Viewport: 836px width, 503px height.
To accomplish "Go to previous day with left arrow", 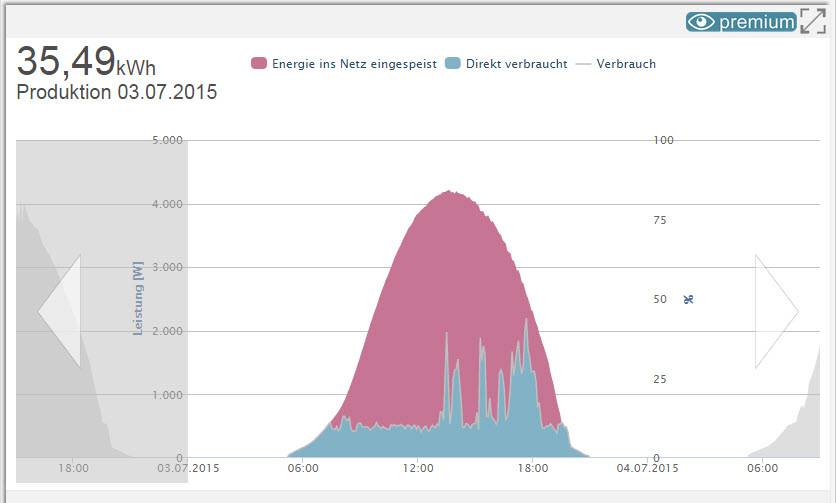I will point(59,311).
